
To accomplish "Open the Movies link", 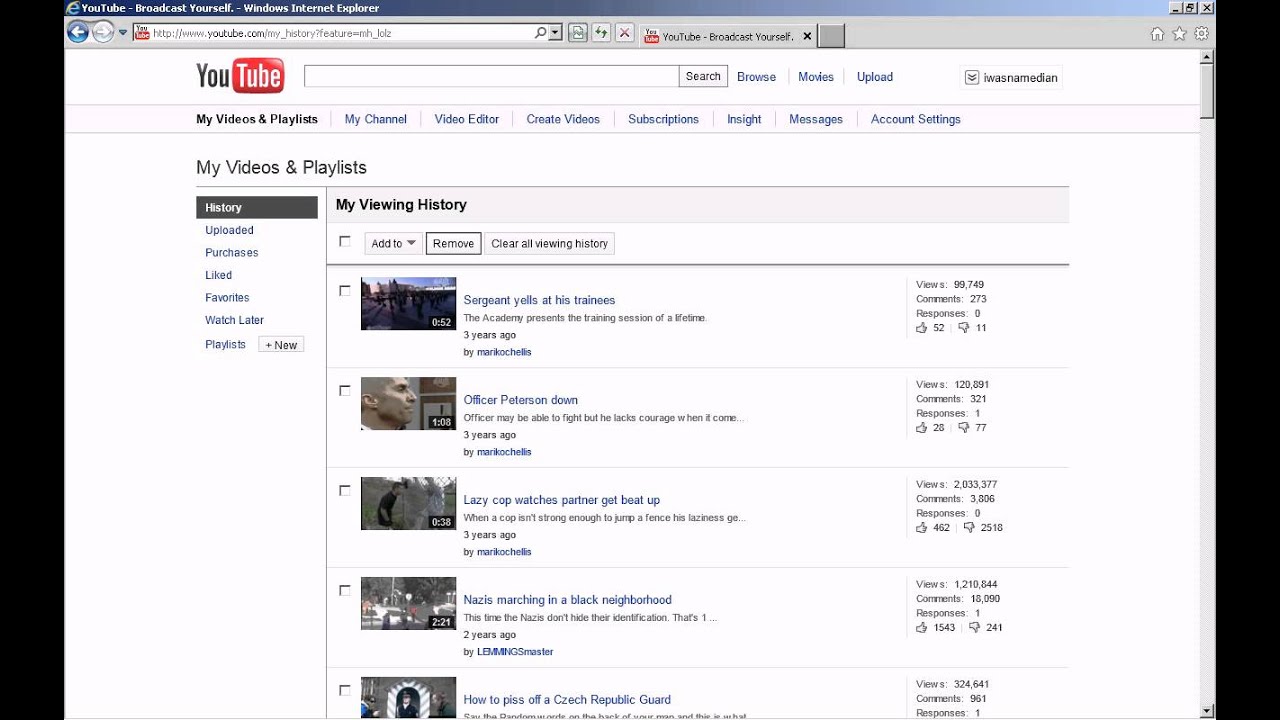I will pos(816,77).
